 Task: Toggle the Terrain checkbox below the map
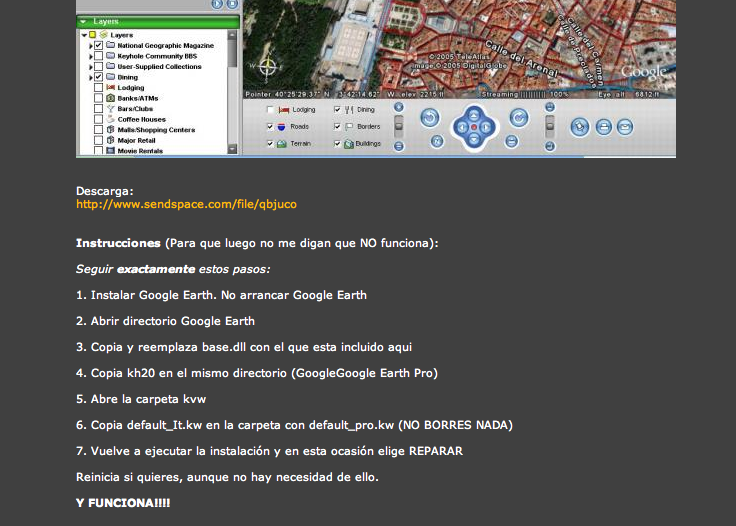click(x=270, y=144)
